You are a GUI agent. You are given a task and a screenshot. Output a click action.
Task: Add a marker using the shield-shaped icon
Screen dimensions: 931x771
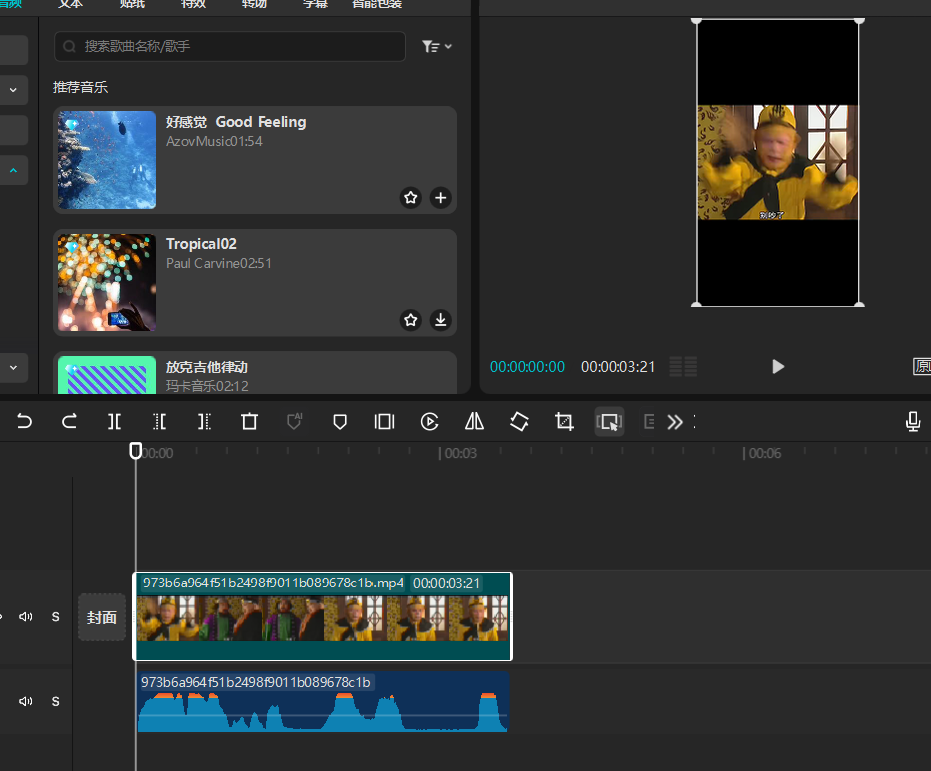click(339, 422)
